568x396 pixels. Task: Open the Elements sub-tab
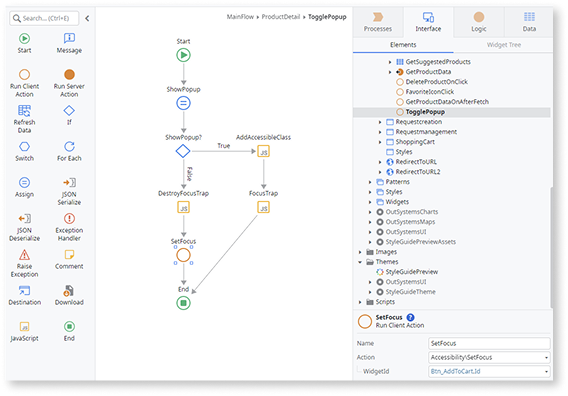pyautogui.click(x=403, y=45)
